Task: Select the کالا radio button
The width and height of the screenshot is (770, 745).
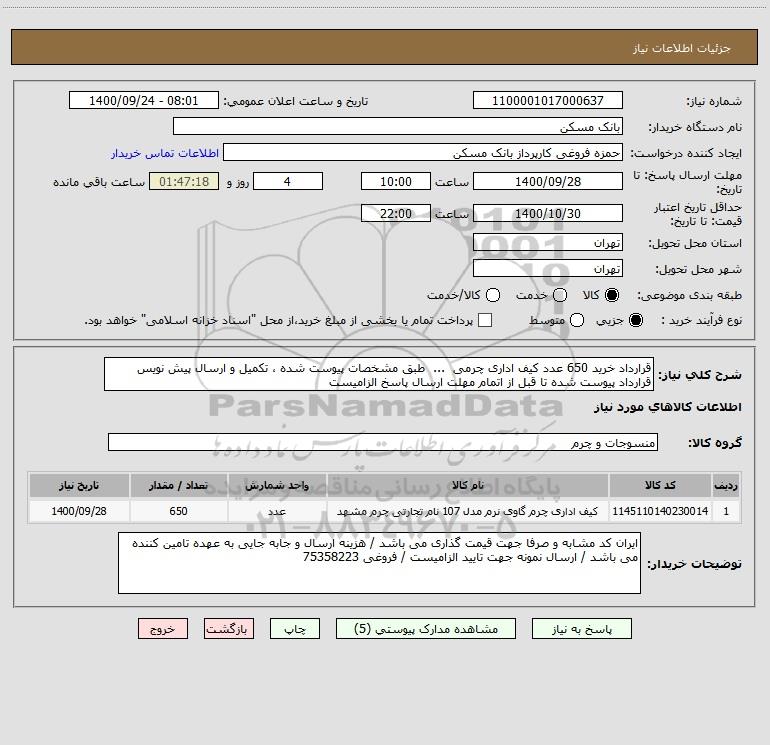Action: click(612, 295)
